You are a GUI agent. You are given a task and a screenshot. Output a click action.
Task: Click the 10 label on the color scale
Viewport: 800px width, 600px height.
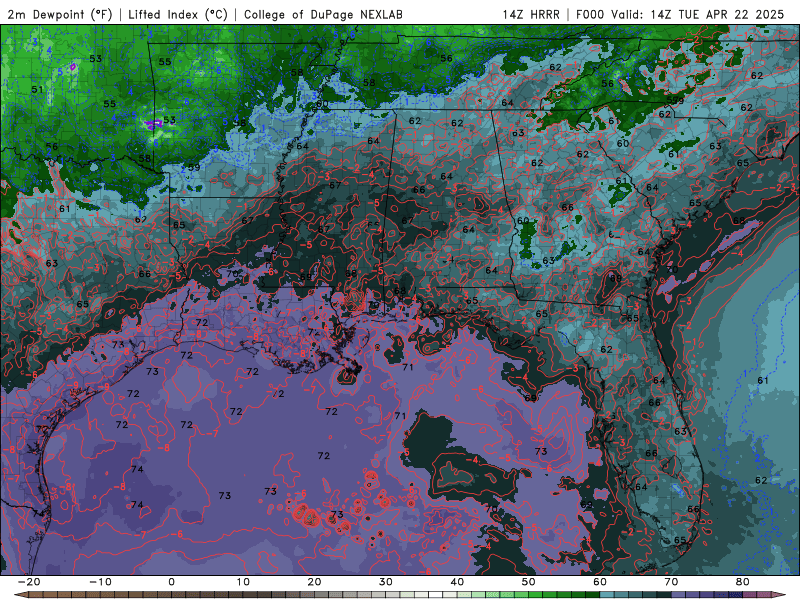[x=243, y=582]
